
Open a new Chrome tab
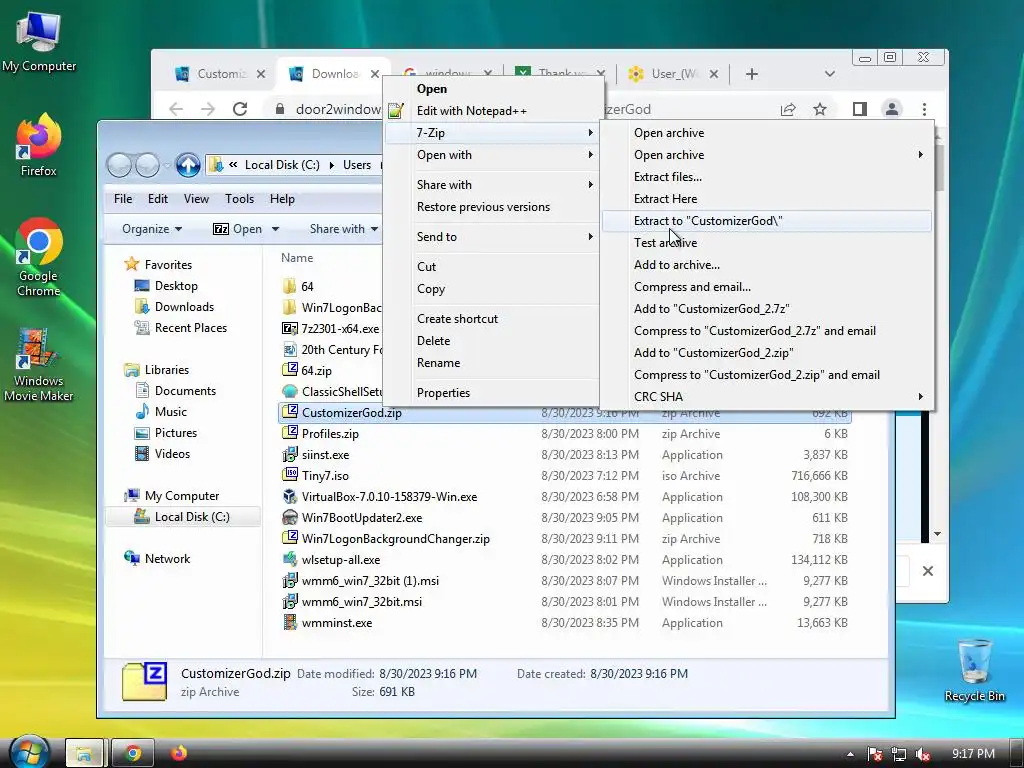(752, 74)
